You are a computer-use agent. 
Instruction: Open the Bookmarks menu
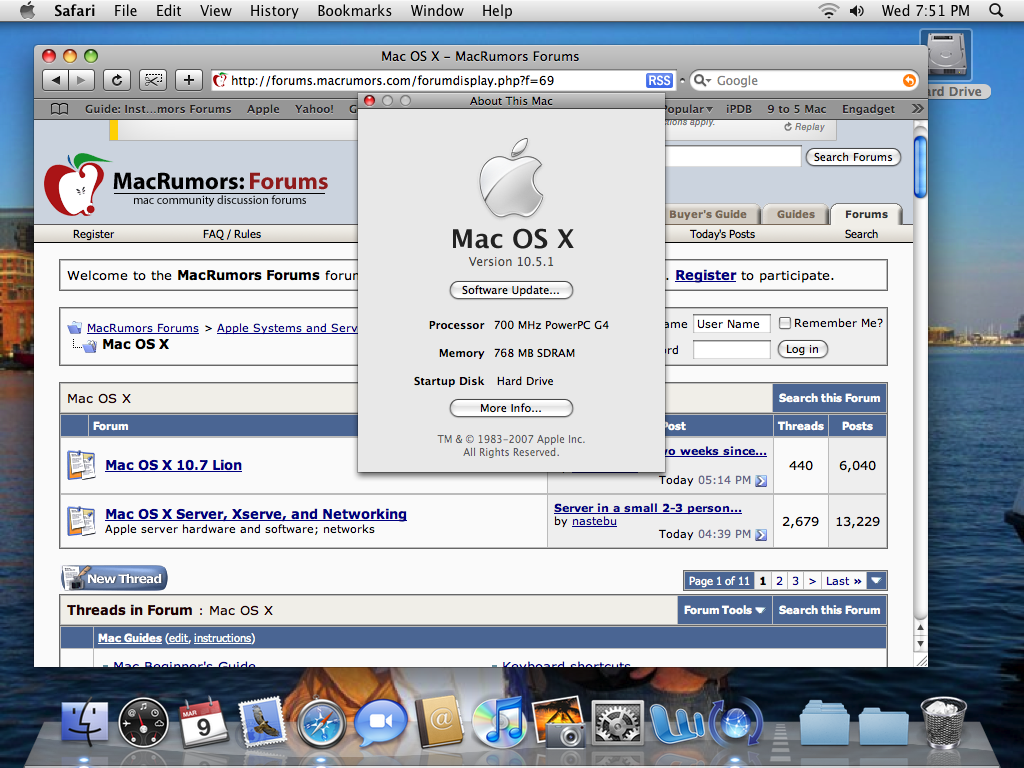pyautogui.click(x=355, y=10)
